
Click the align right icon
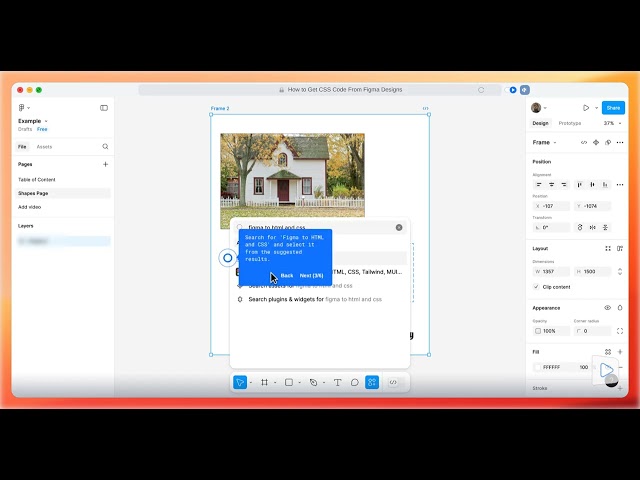pyautogui.click(x=564, y=185)
